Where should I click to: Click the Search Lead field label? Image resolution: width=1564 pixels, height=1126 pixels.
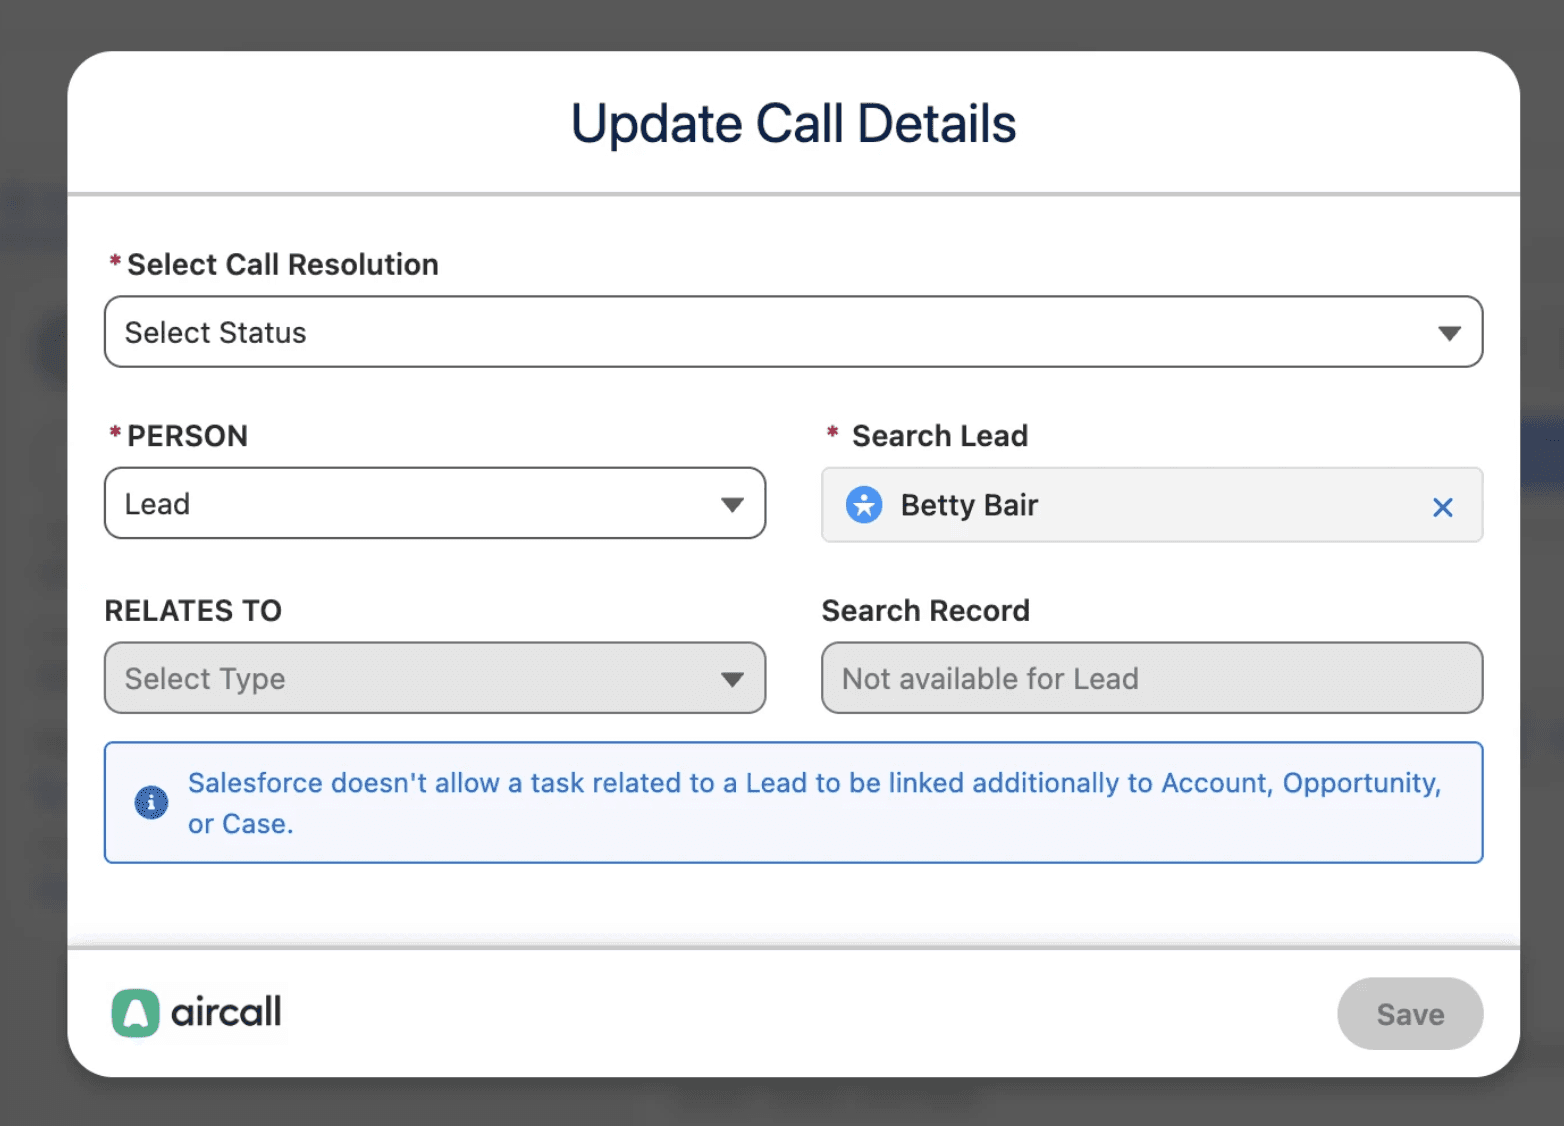939,435
